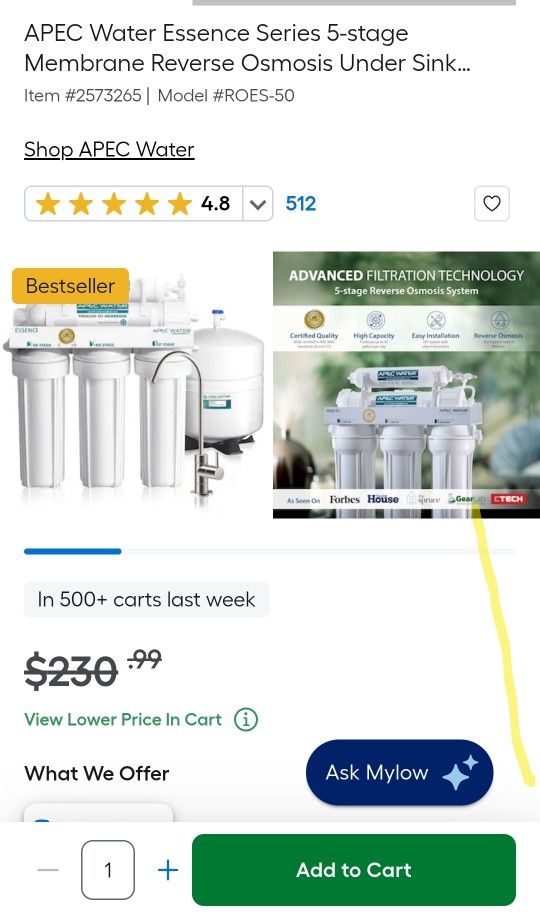
Task: Save item with the heart icon
Action: [491, 203]
